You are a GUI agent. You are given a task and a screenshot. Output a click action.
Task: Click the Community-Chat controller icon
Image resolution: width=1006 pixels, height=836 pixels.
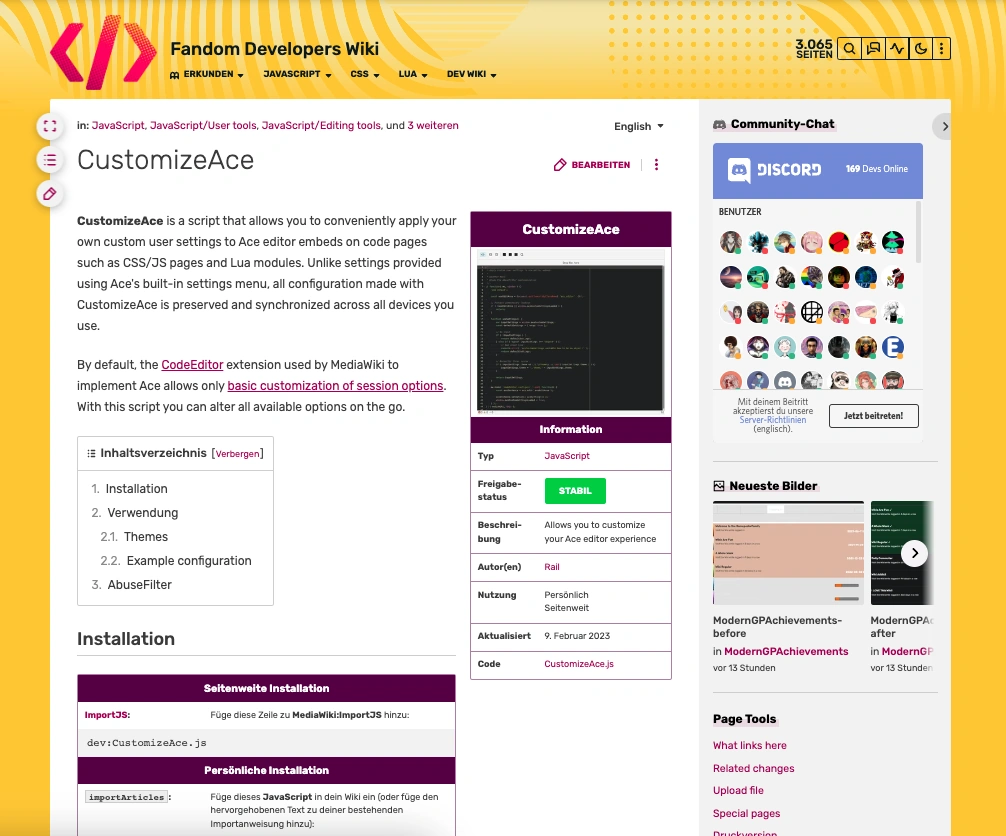coord(719,124)
